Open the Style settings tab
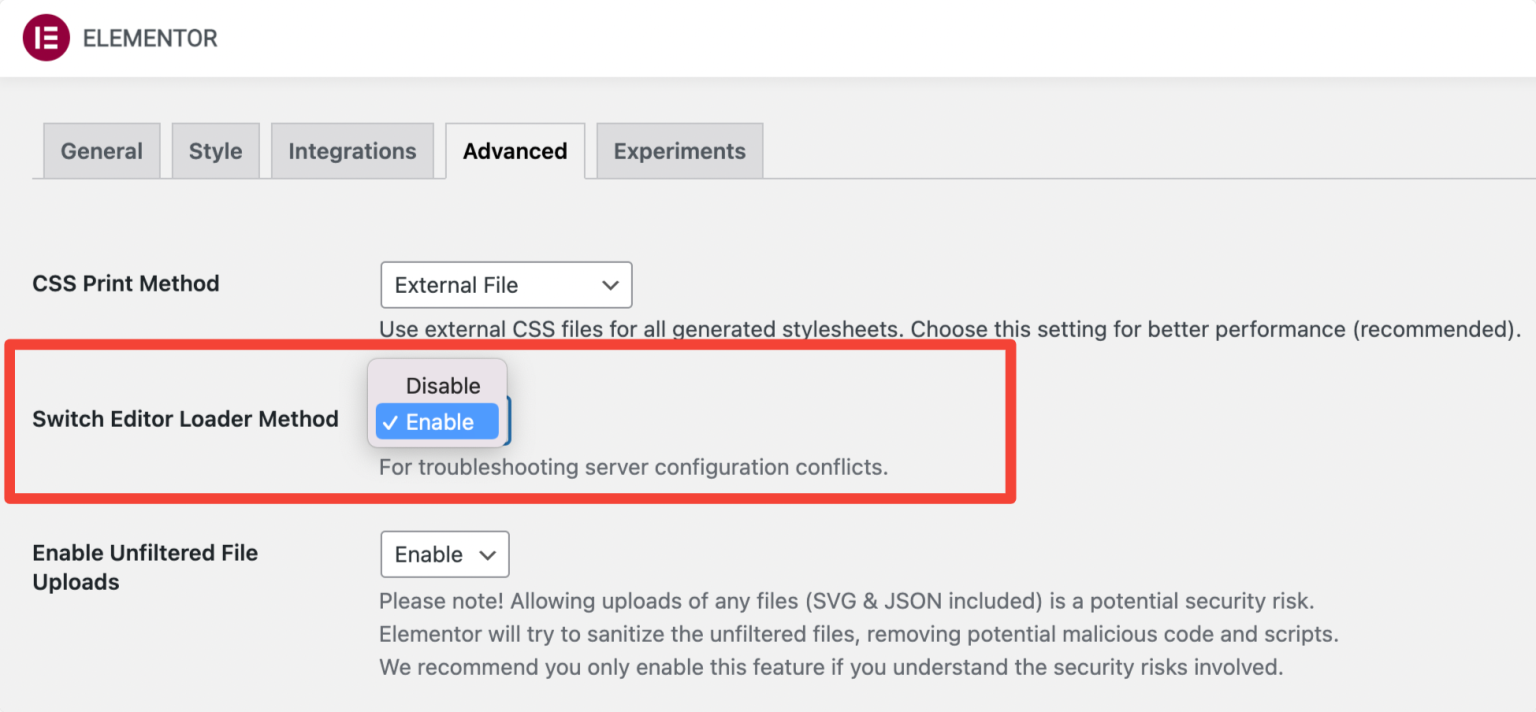This screenshot has height=712, width=1536. [x=215, y=150]
